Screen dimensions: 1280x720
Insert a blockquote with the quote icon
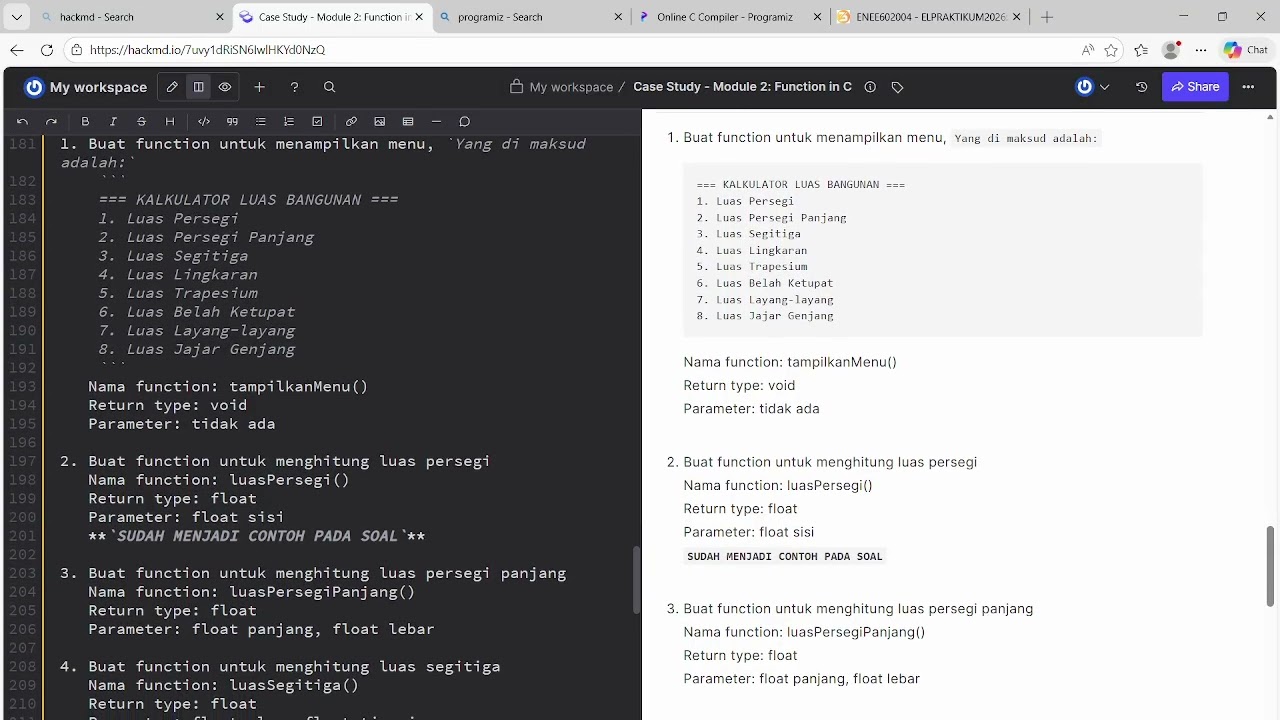pyautogui.click(x=232, y=121)
